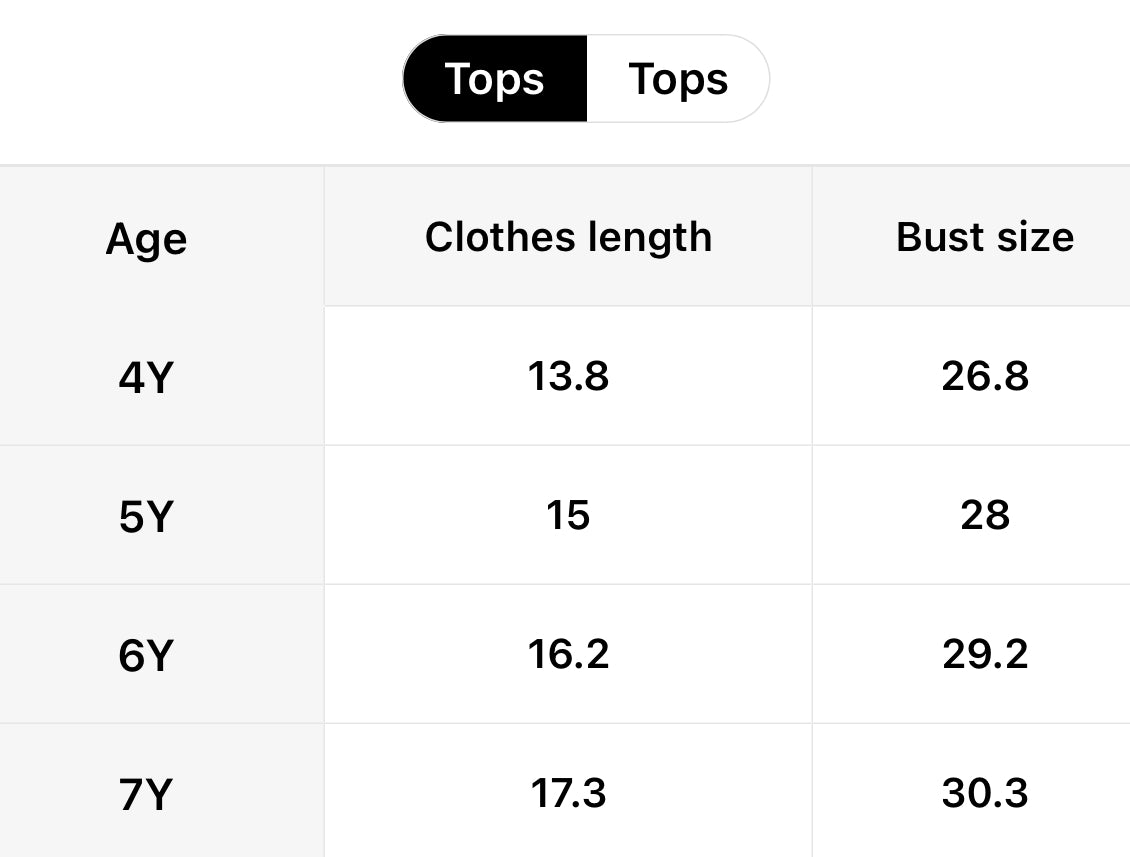Click the 28 bust size cell
The image size is (1130, 857).
pyautogui.click(x=985, y=516)
